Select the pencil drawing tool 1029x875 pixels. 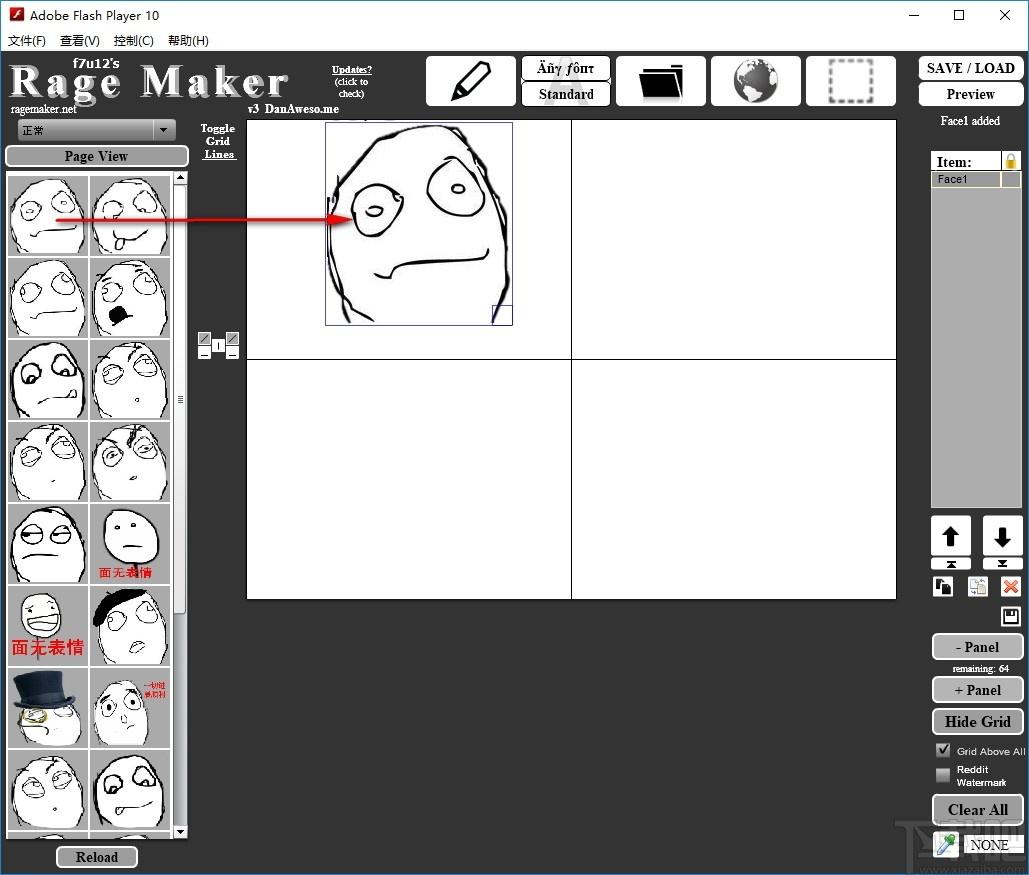pyautogui.click(x=471, y=81)
